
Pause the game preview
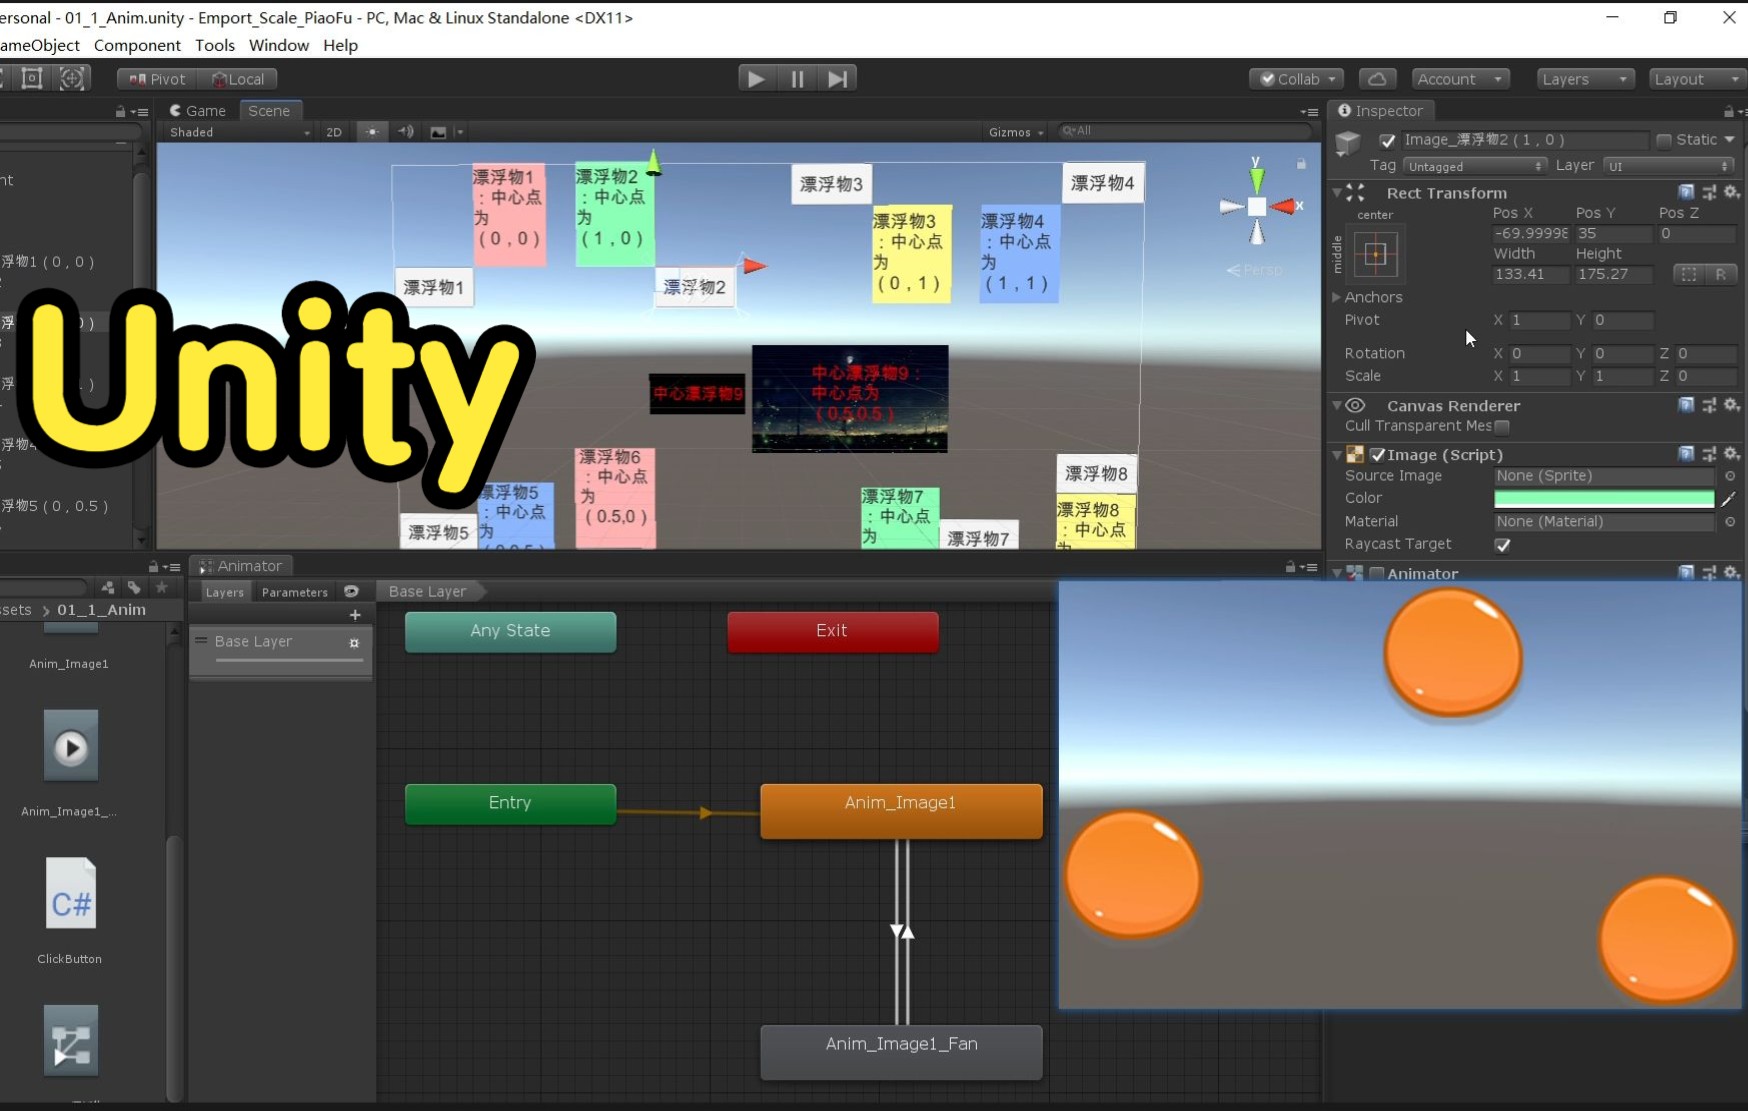796,78
